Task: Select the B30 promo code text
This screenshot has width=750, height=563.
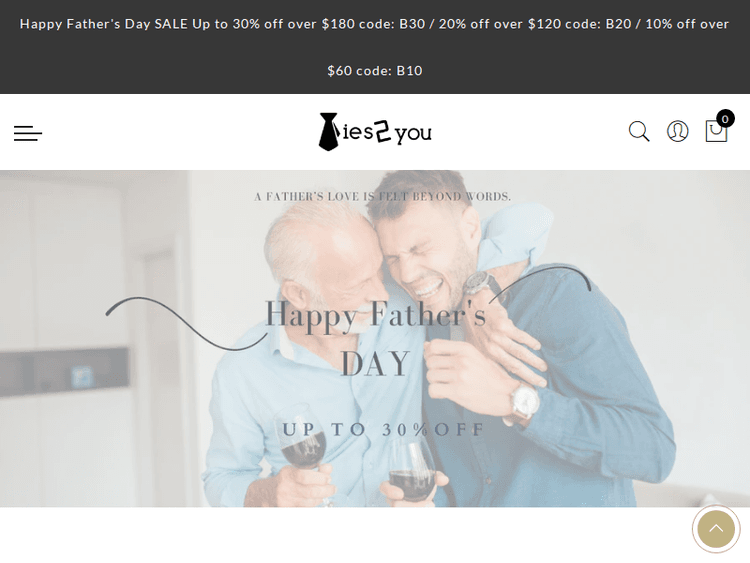Action: 412,24
